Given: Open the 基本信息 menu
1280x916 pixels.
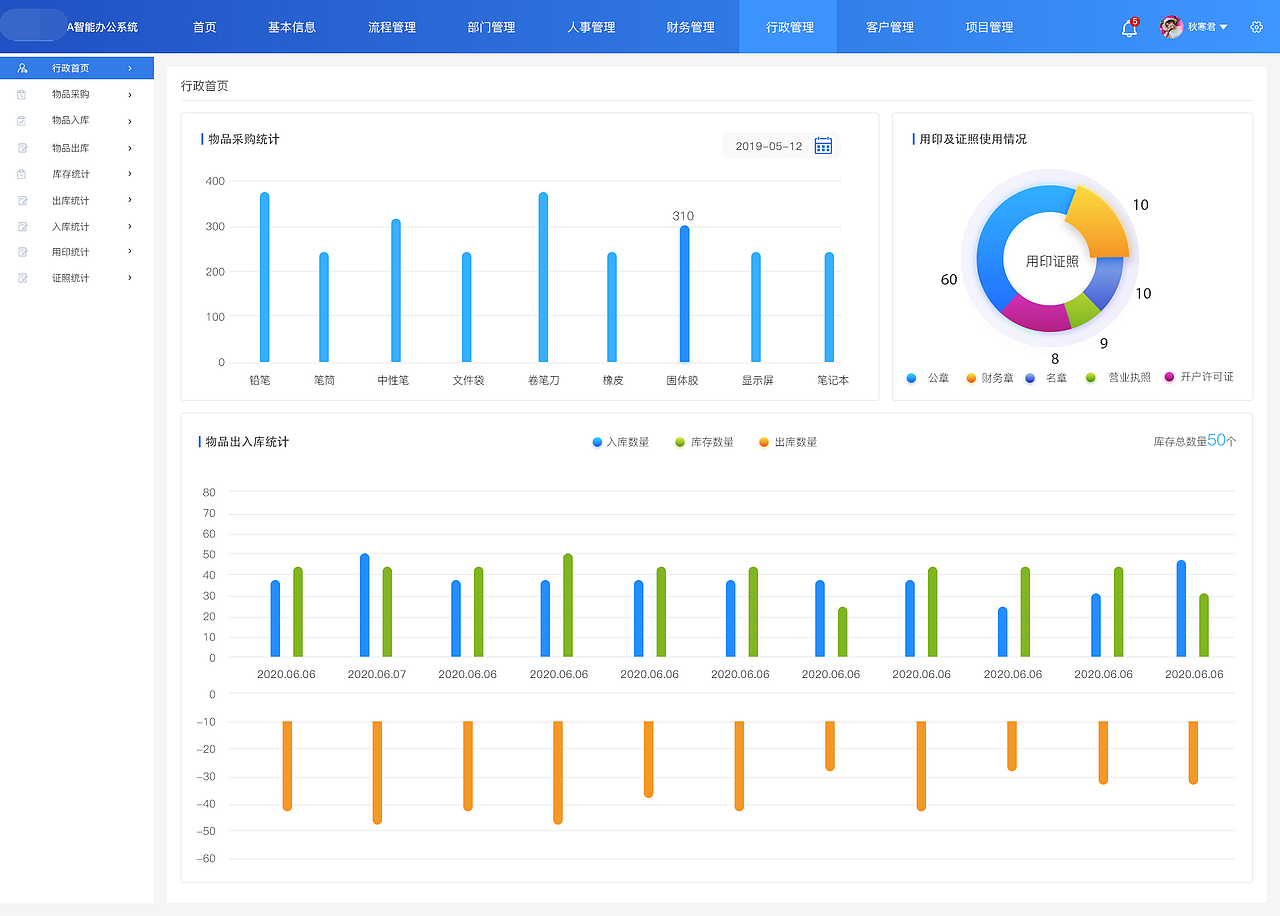Looking at the screenshot, I should (x=292, y=27).
